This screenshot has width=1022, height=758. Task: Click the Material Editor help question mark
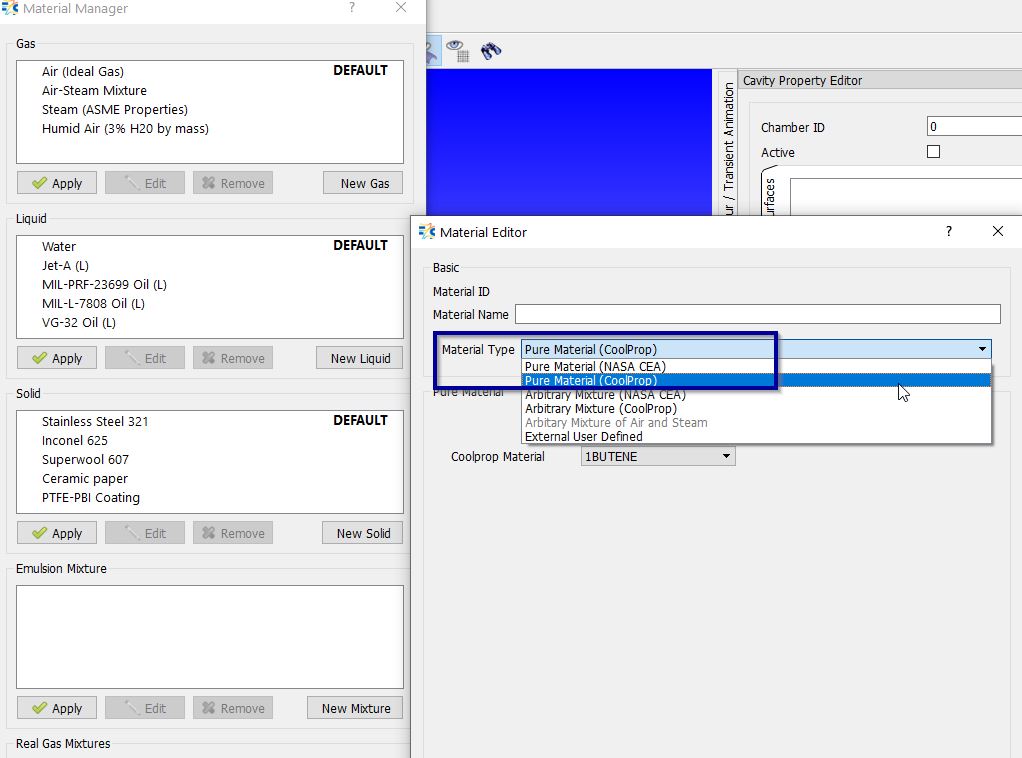(x=949, y=232)
